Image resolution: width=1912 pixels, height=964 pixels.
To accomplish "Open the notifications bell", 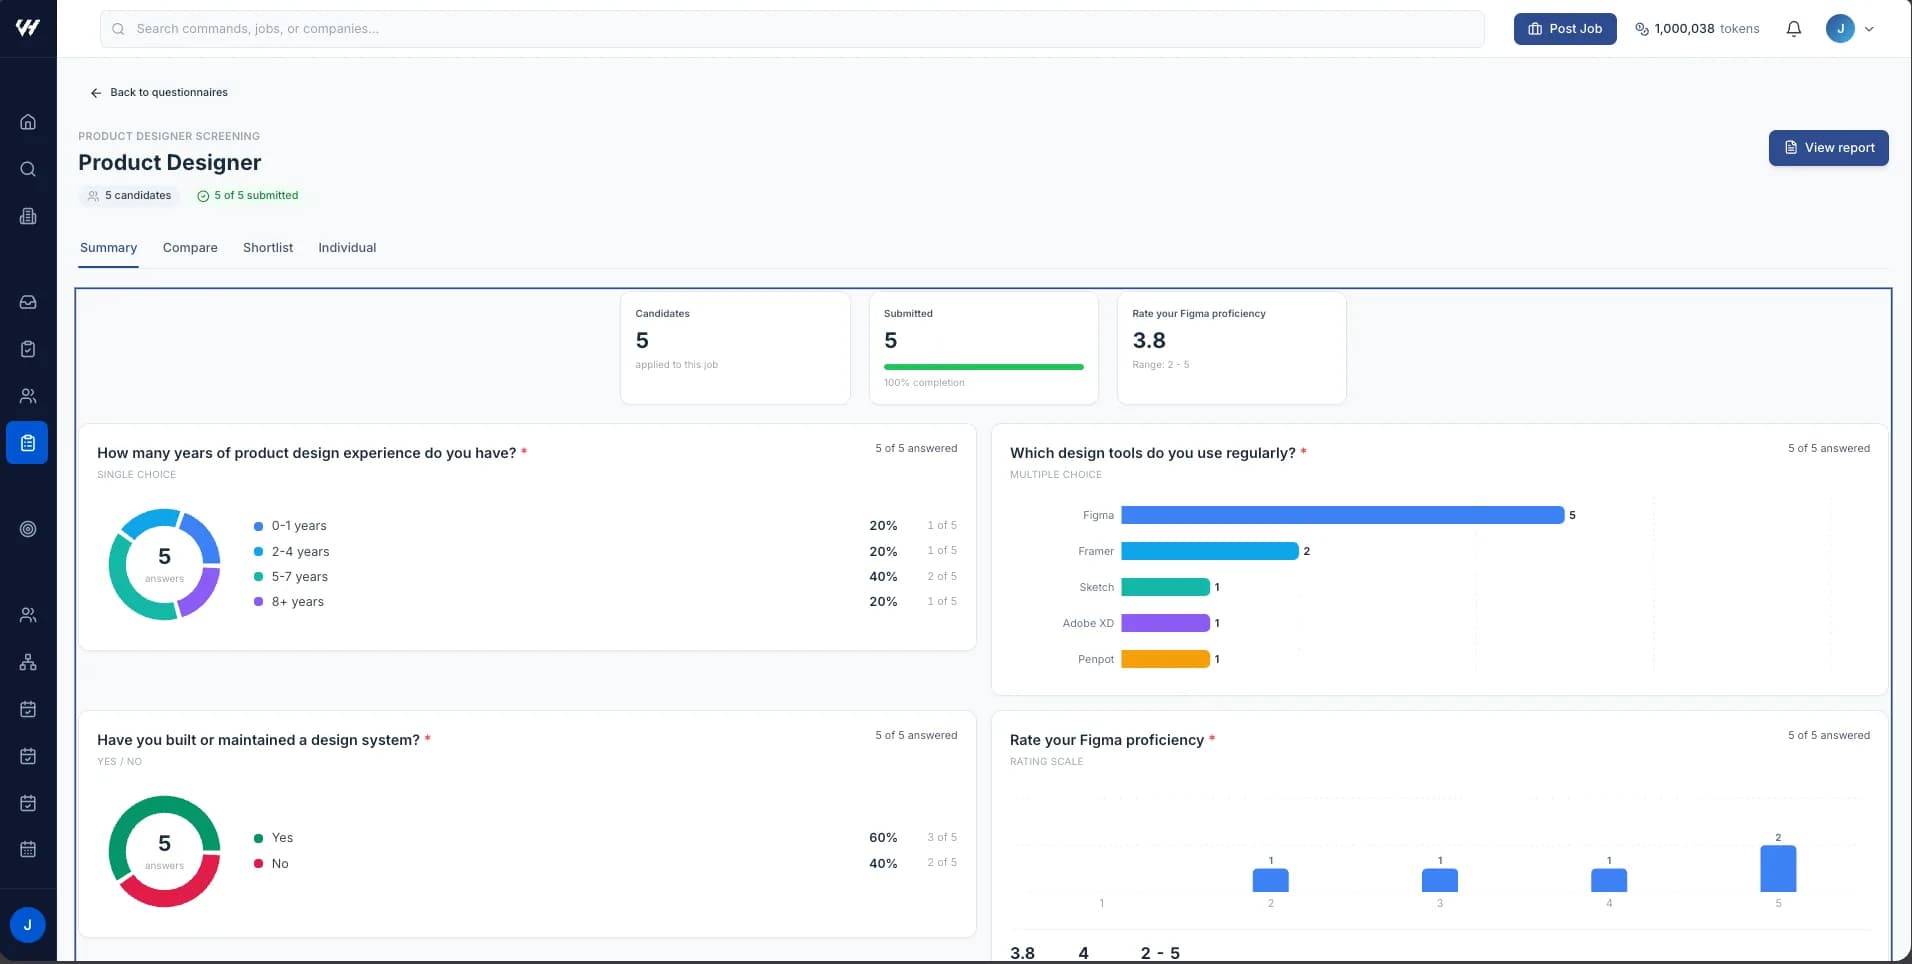I will point(1794,29).
